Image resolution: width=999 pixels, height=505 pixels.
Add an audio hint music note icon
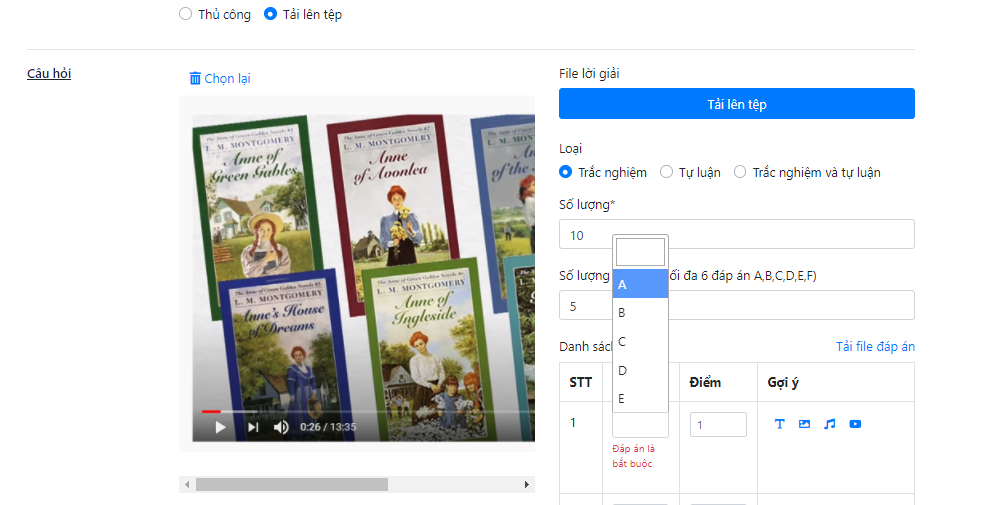(830, 424)
